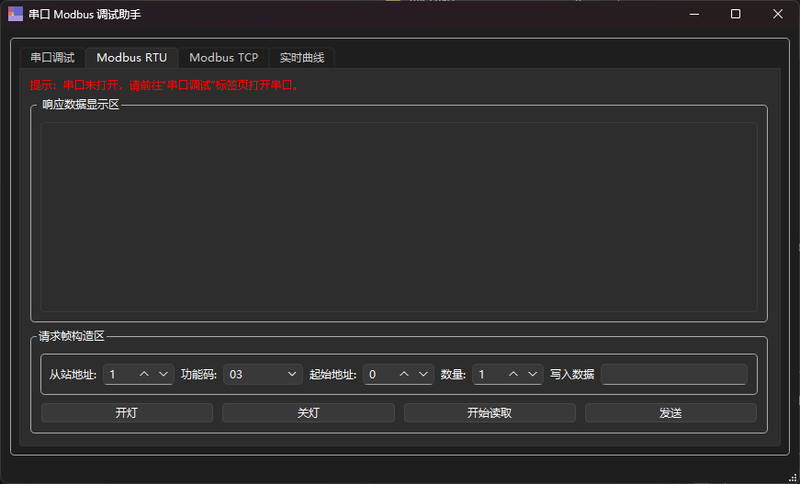Click the 写入数据 label
Viewport: 800px width, 484px height.
pos(572,374)
